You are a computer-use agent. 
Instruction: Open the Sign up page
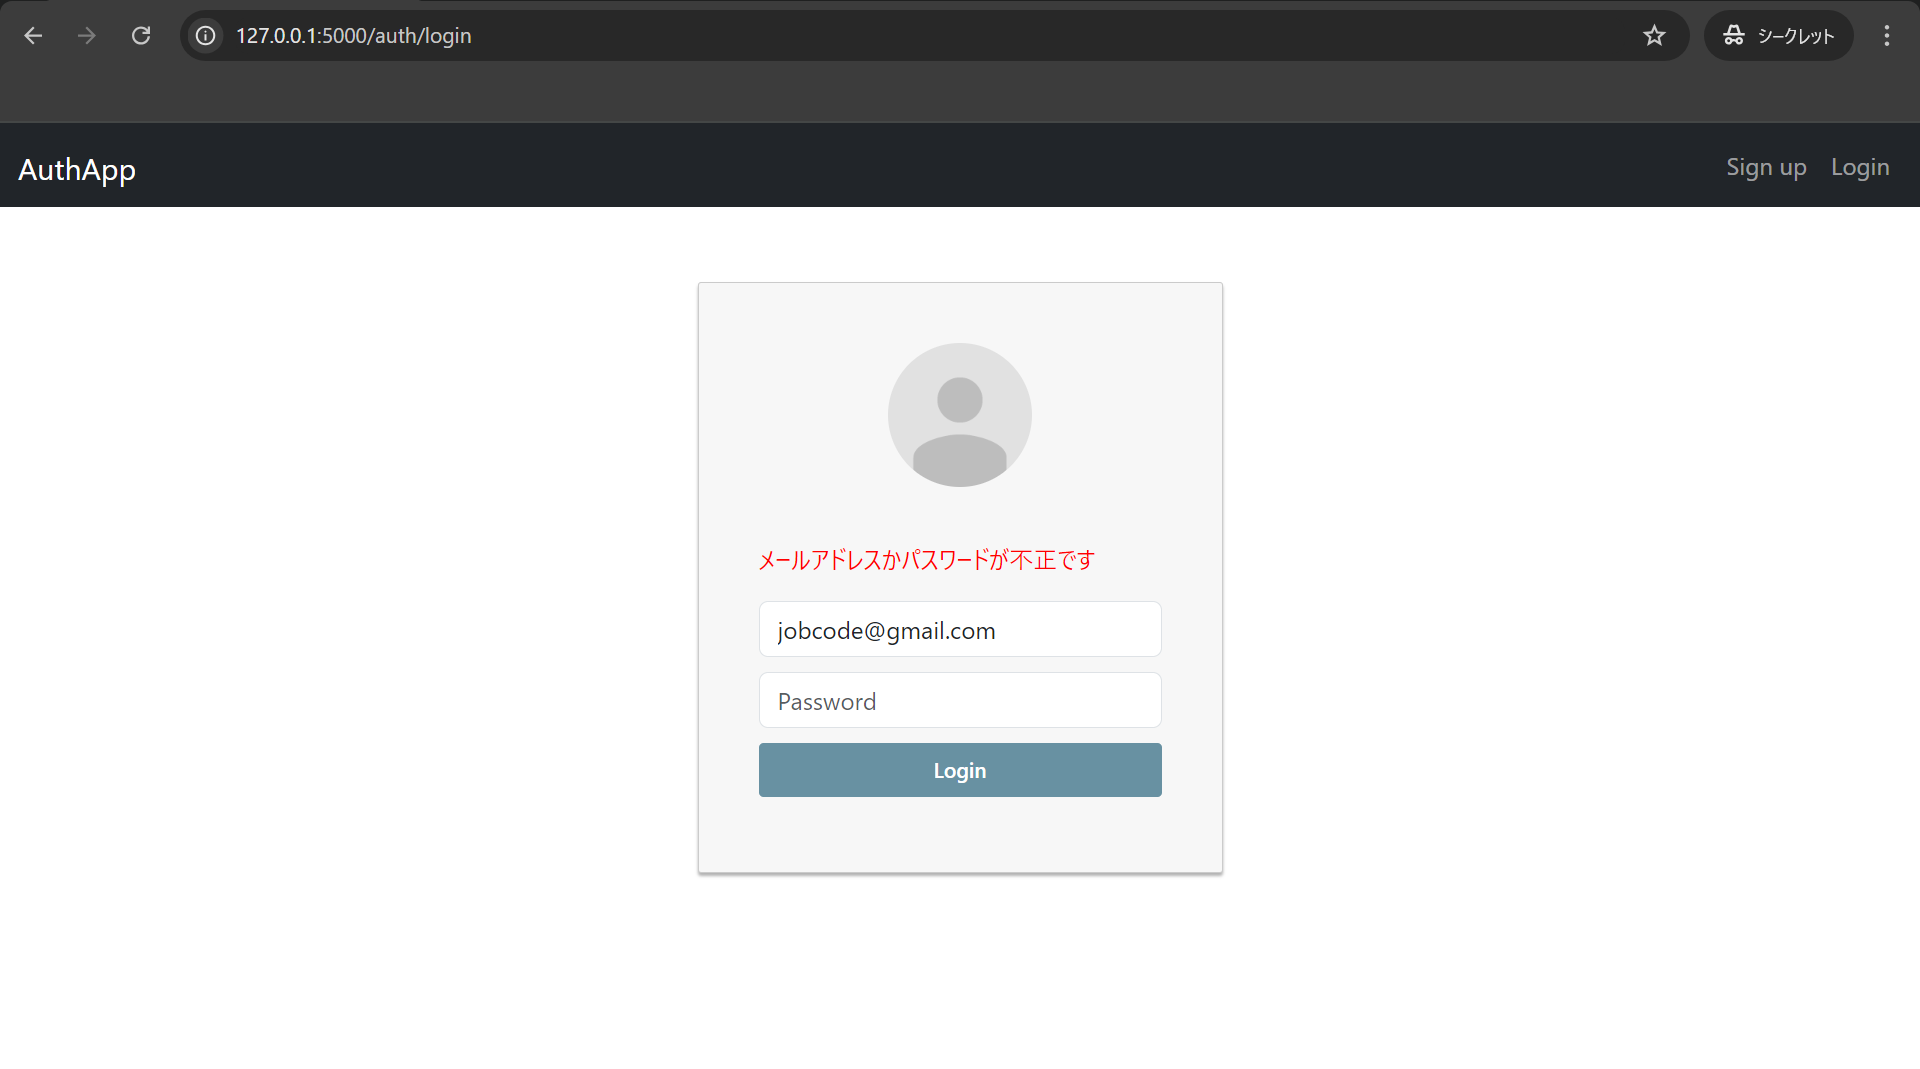1766,167
